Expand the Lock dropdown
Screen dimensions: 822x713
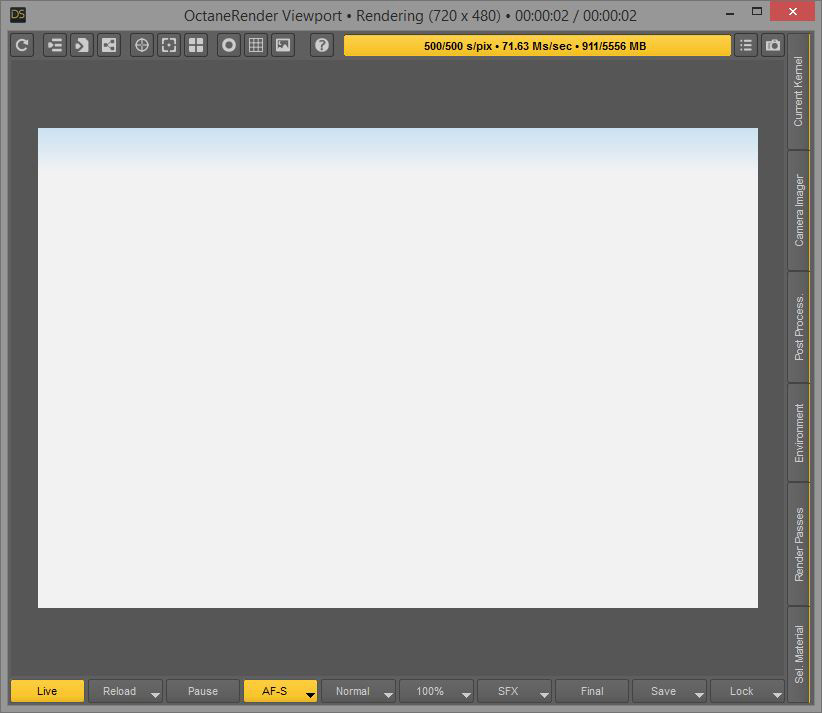pos(777,695)
